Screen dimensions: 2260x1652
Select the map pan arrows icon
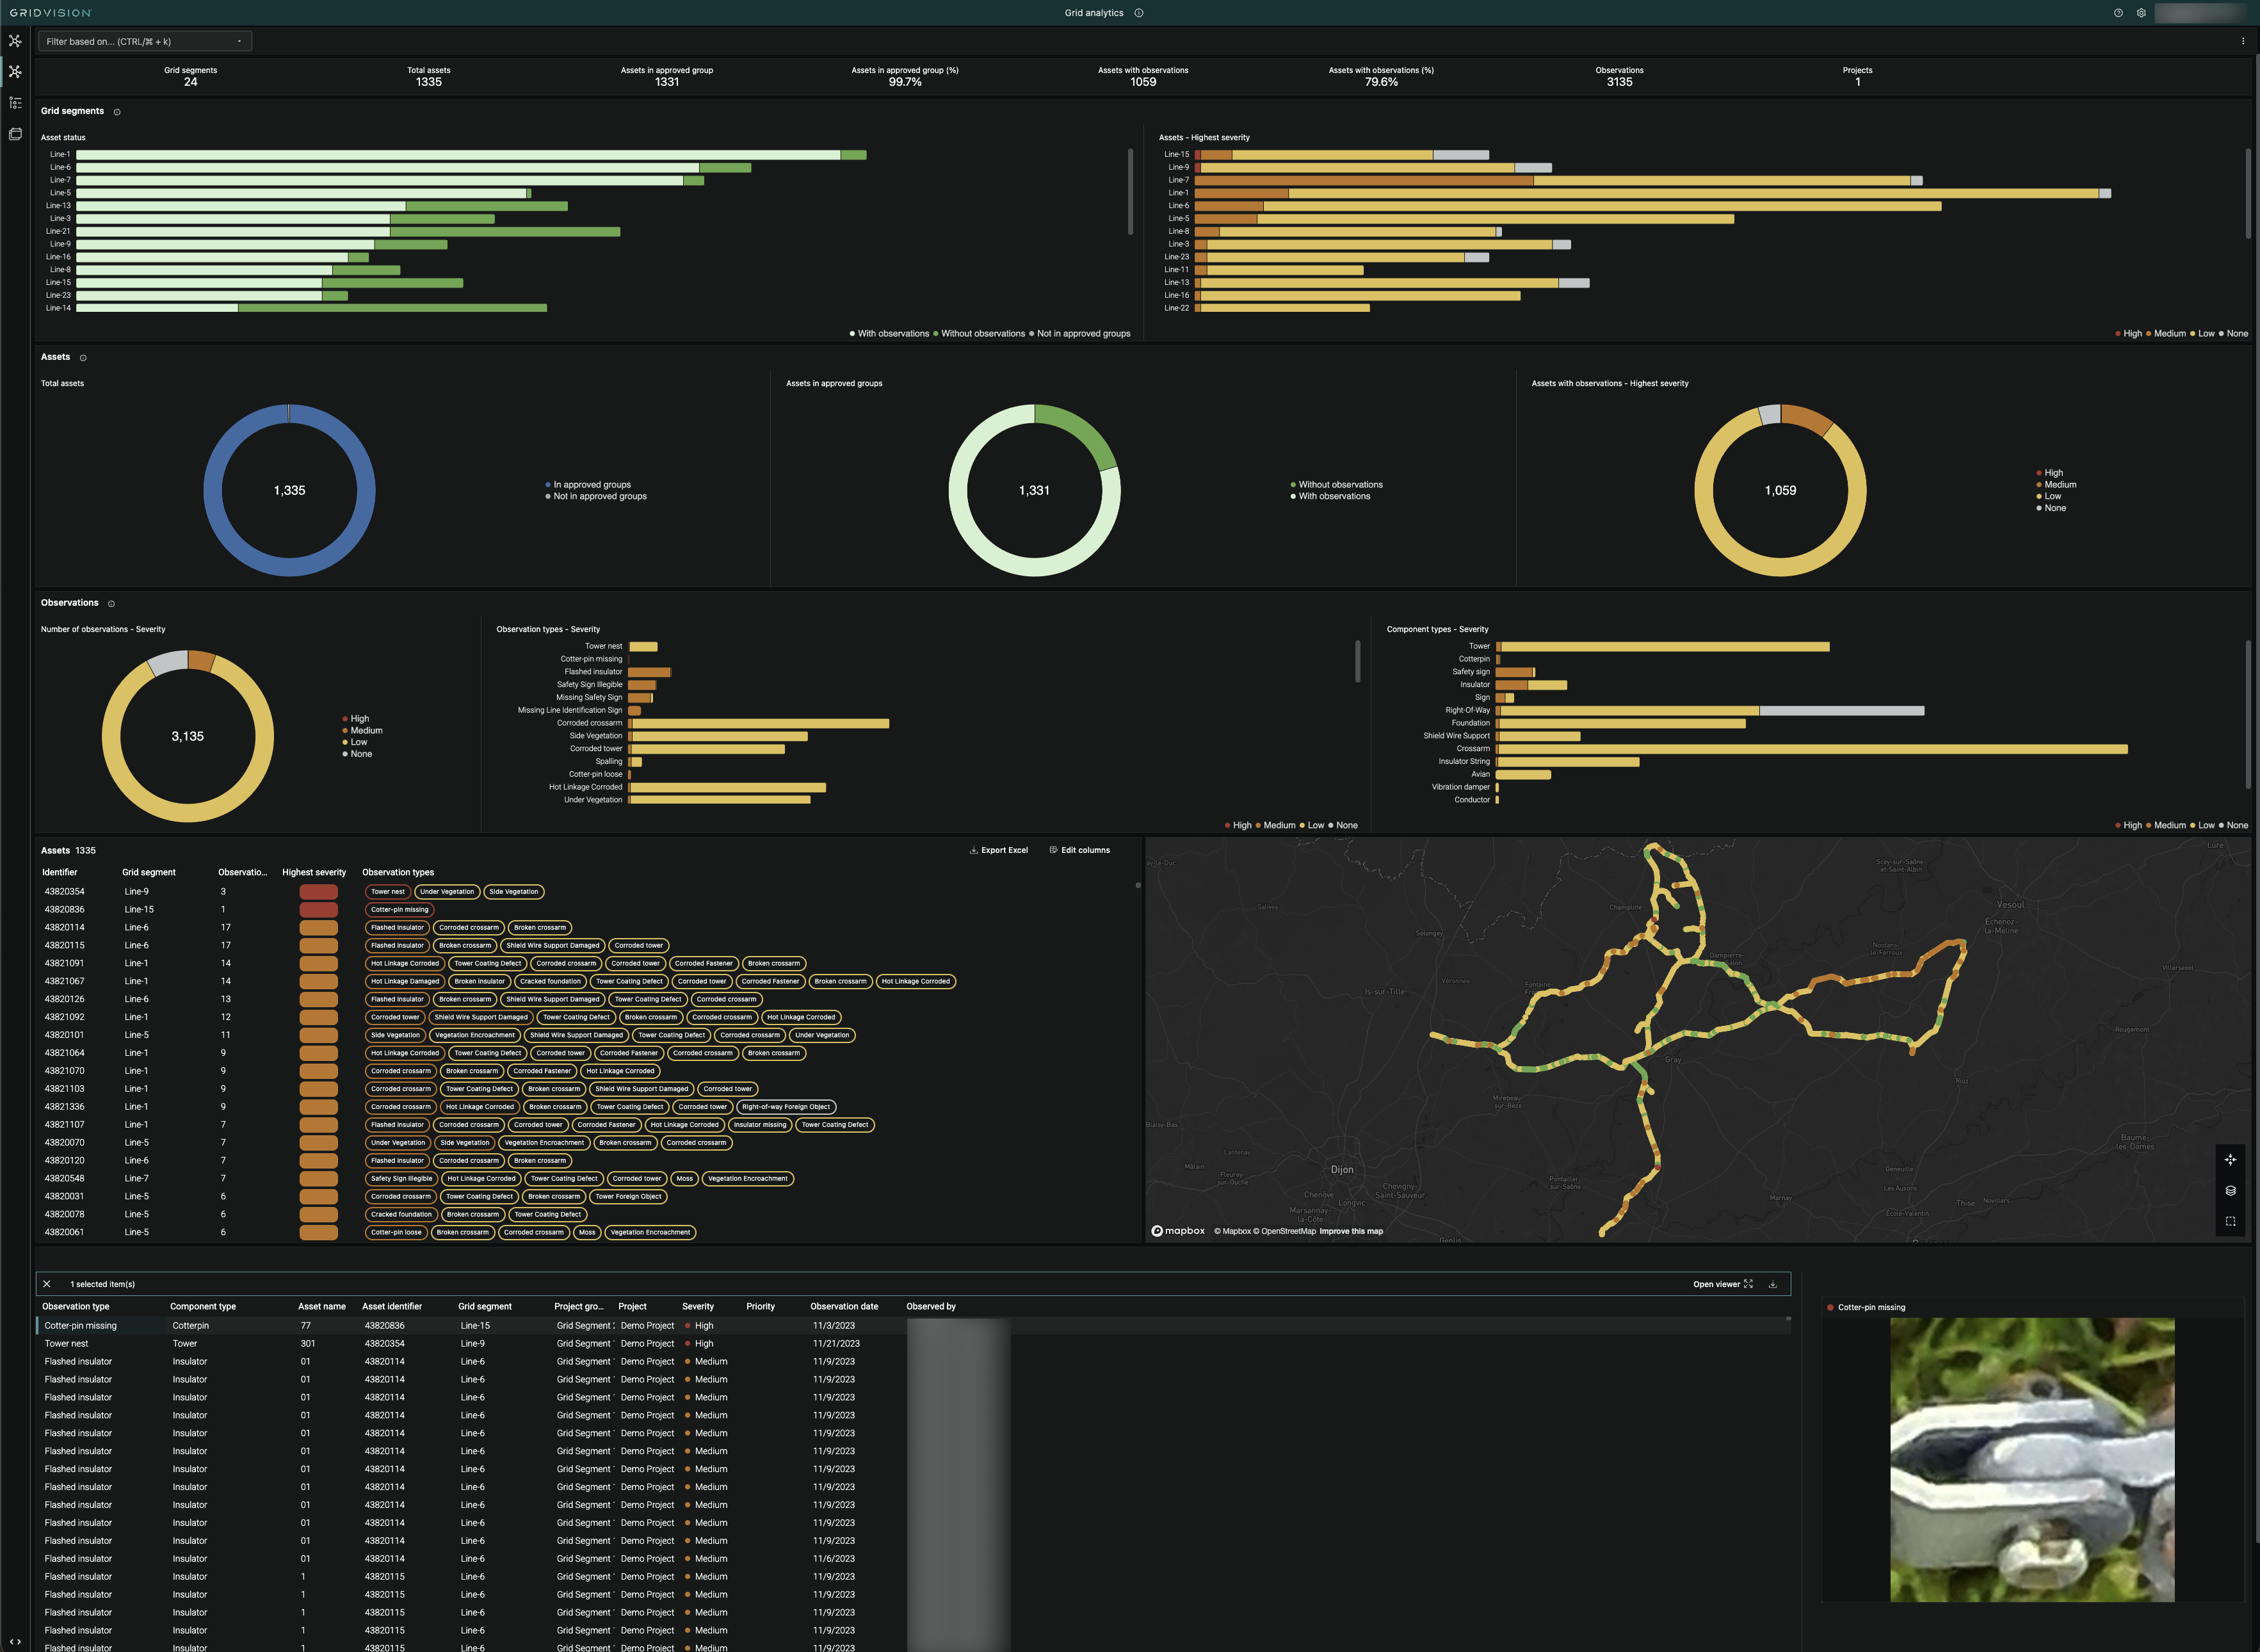pyautogui.click(x=2231, y=1159)
